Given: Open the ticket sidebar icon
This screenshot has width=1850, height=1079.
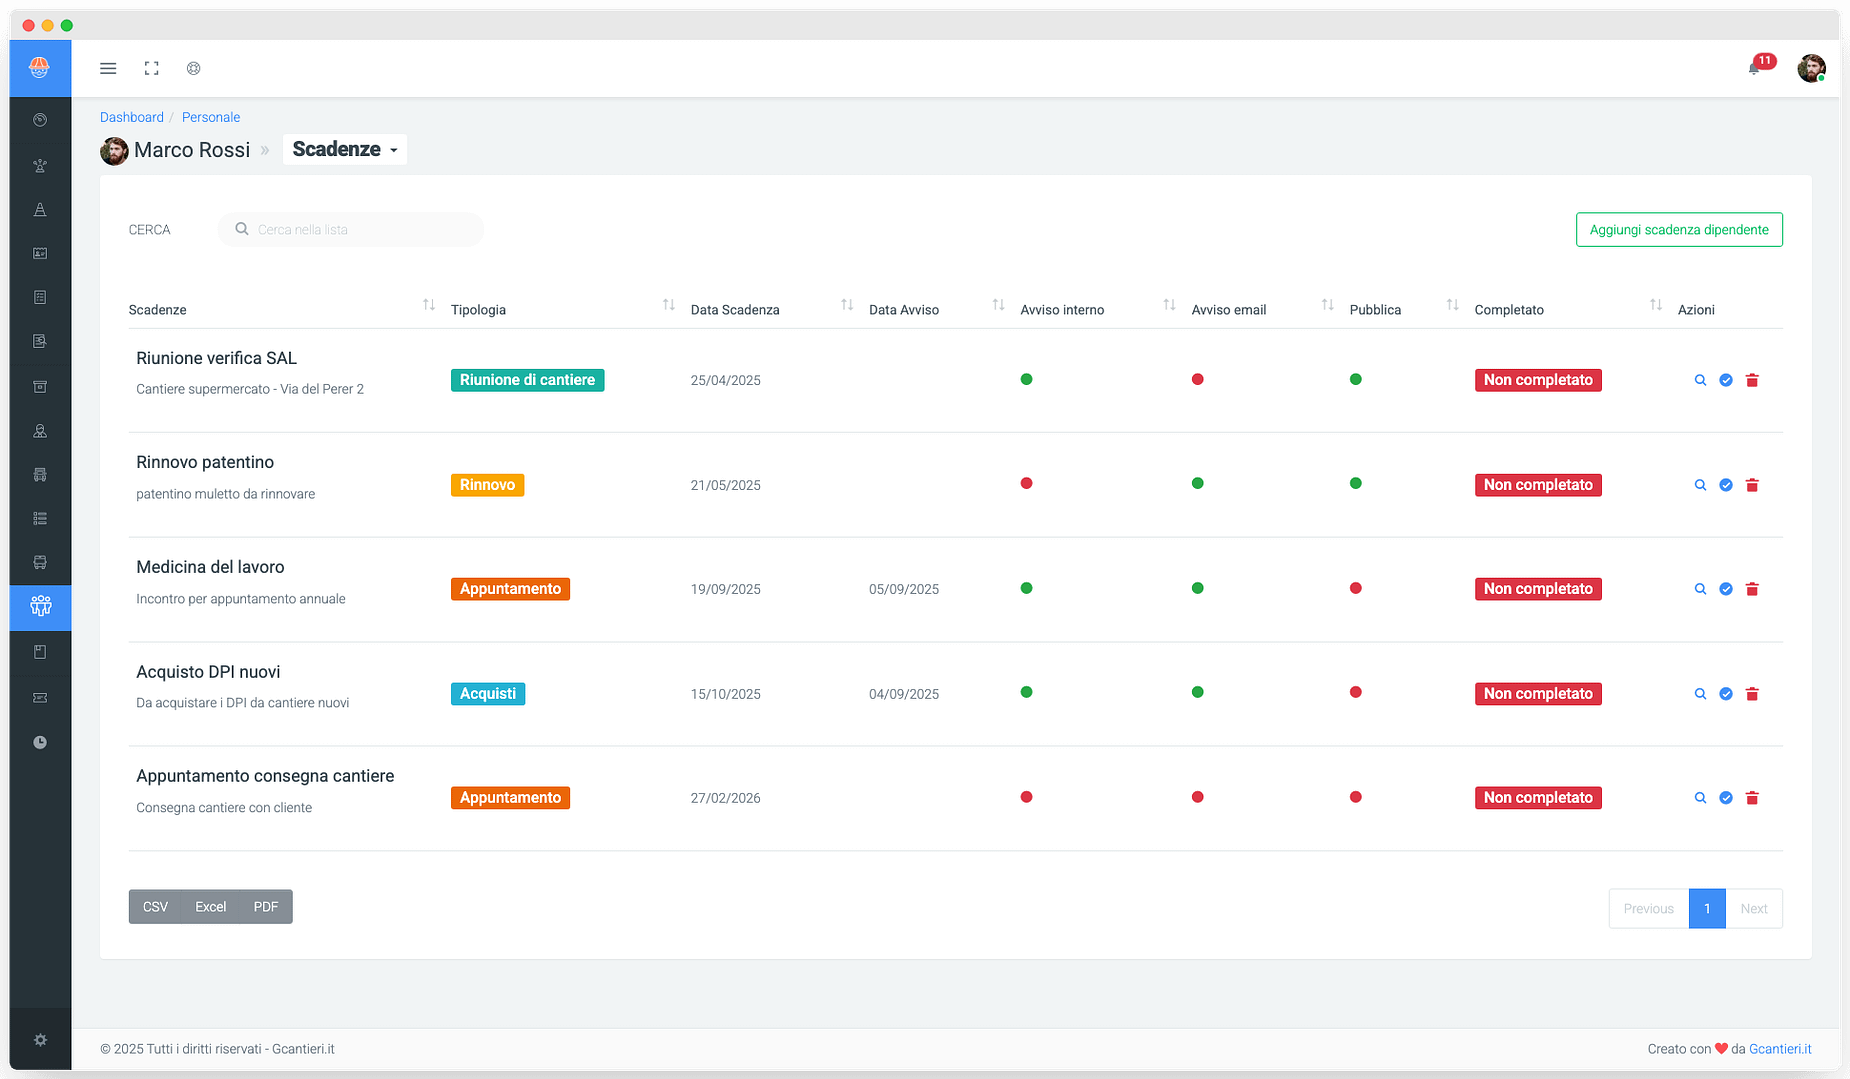Looking at the screenshot, I should pyautogui.click(x=40, y=697).
